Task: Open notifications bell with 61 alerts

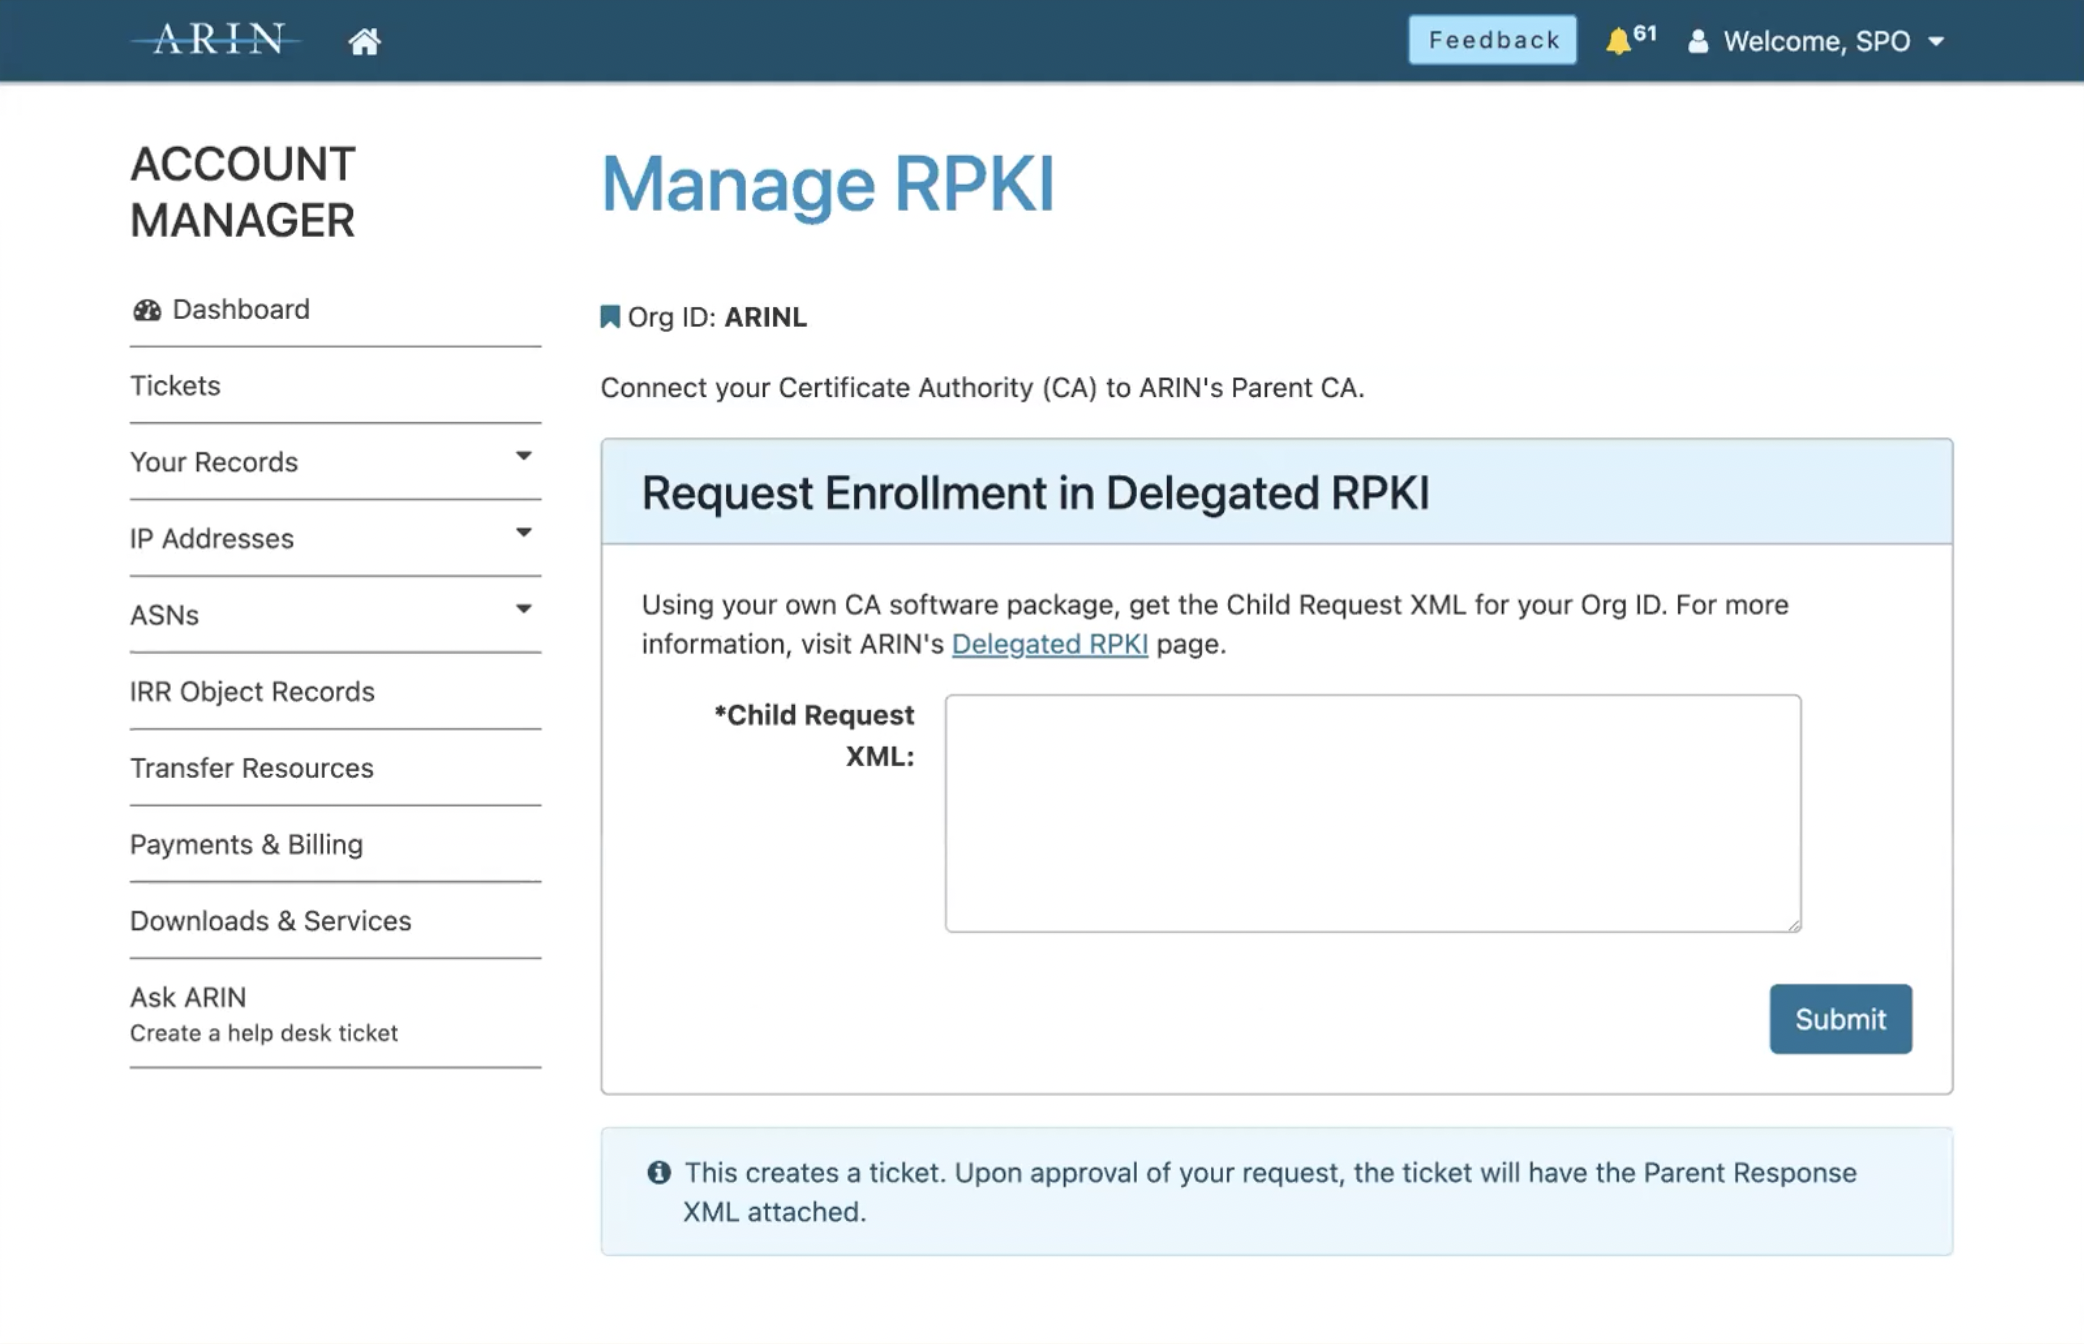Action: tap(1620, 41)
